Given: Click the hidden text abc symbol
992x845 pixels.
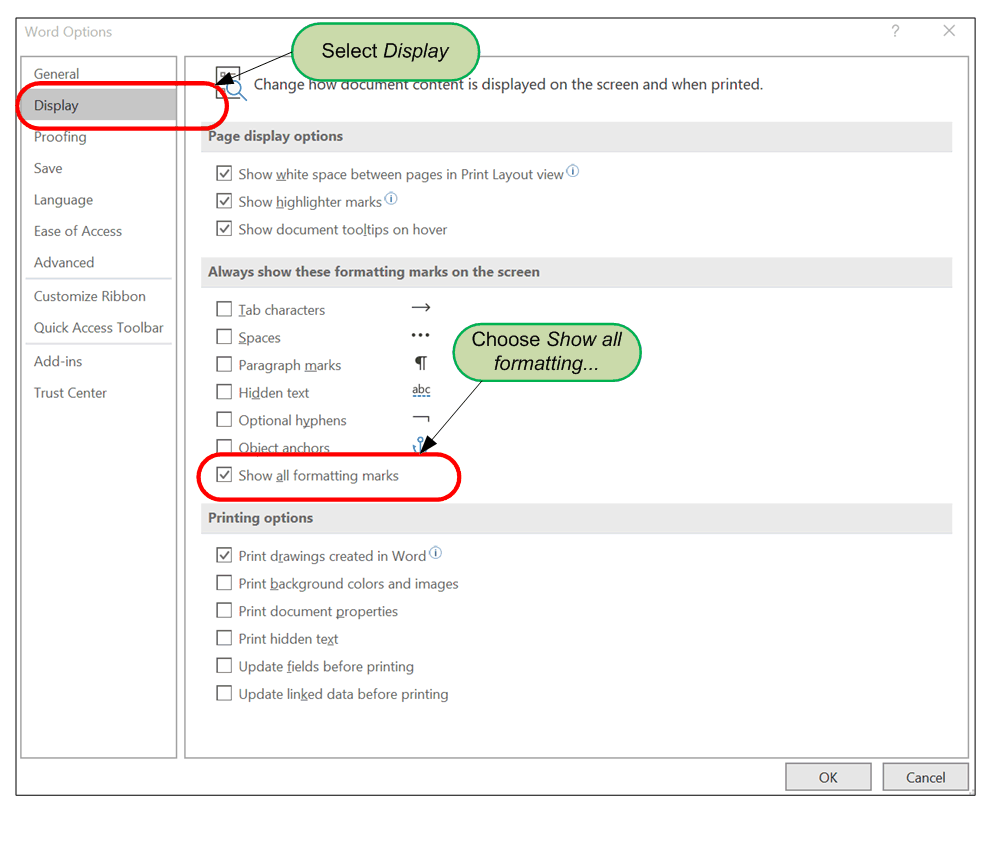Looking at the screenshot, I should click(x=421, y=390).
